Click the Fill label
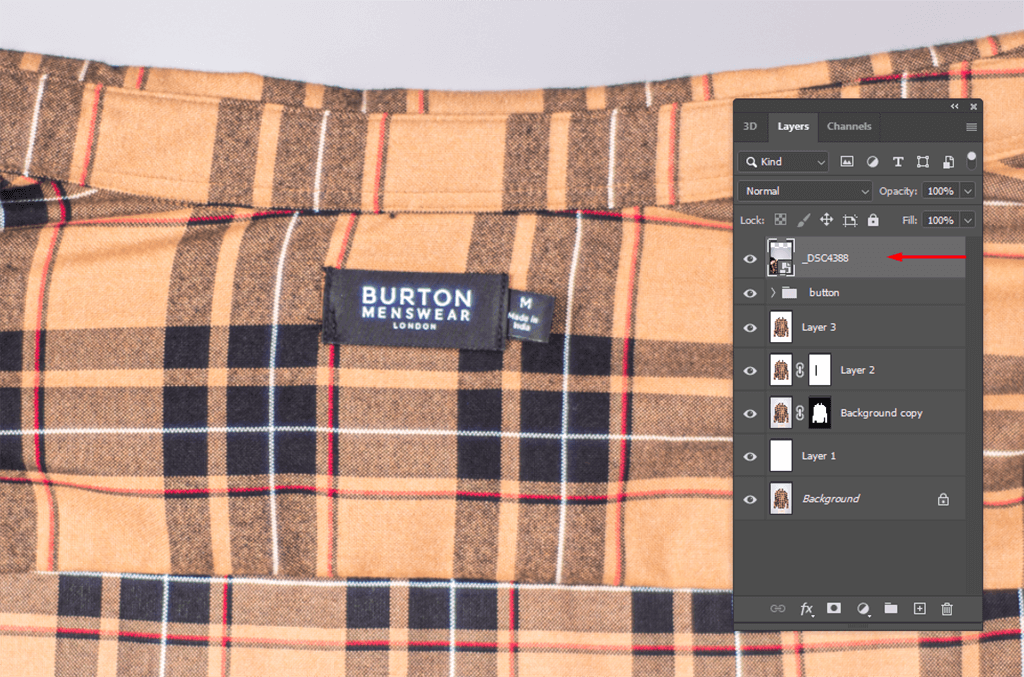Screen dimensions: 1024x677 click(910, 220)
